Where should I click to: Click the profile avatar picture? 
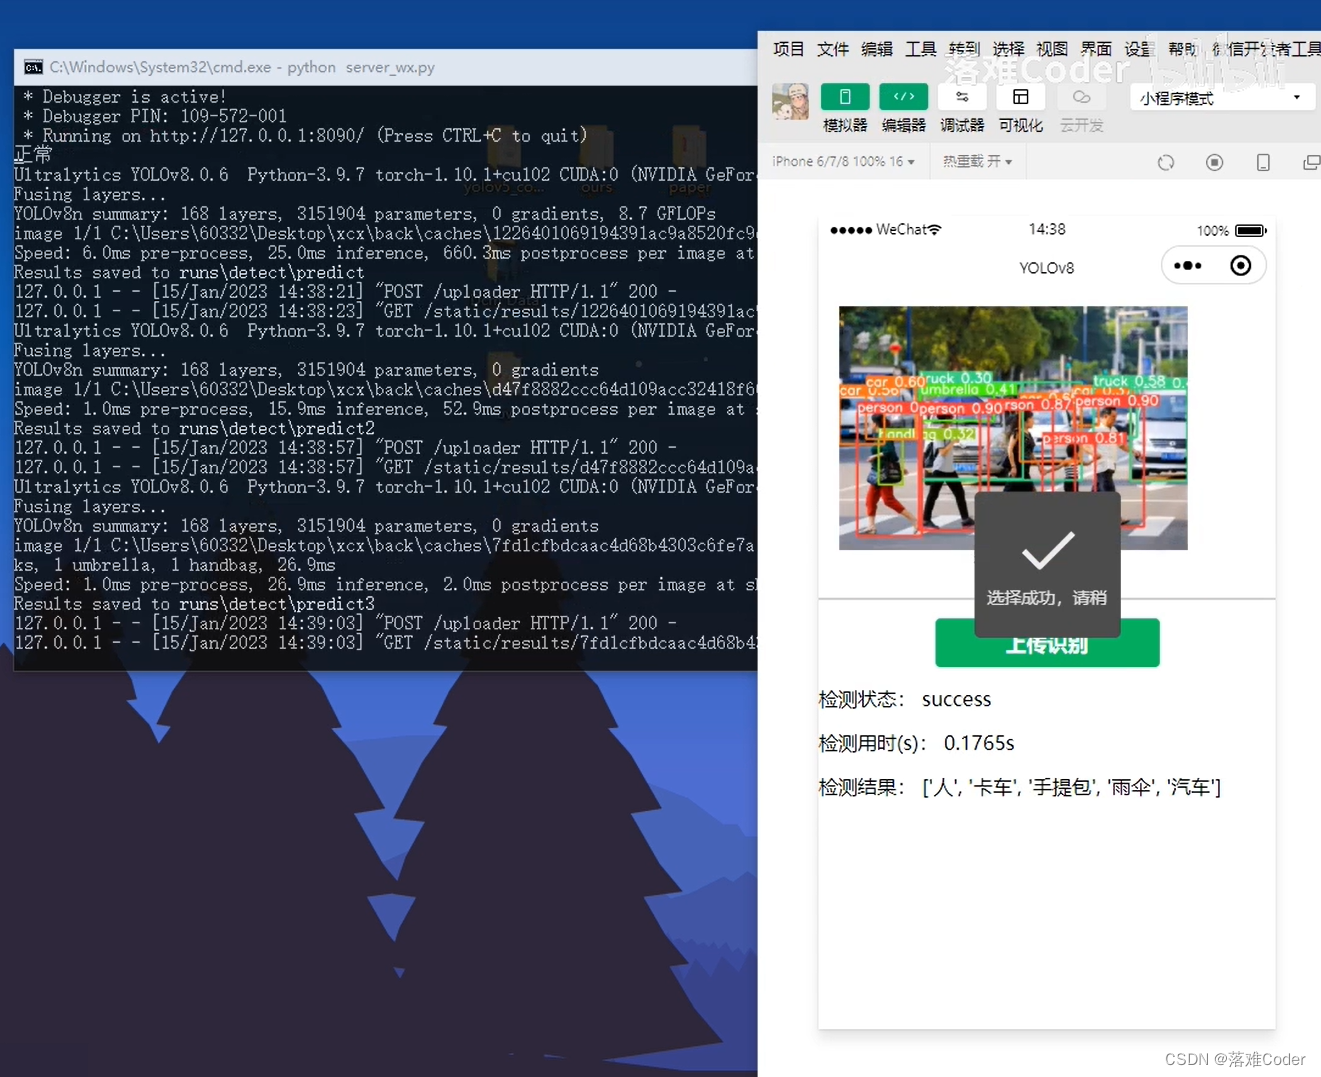790,101
